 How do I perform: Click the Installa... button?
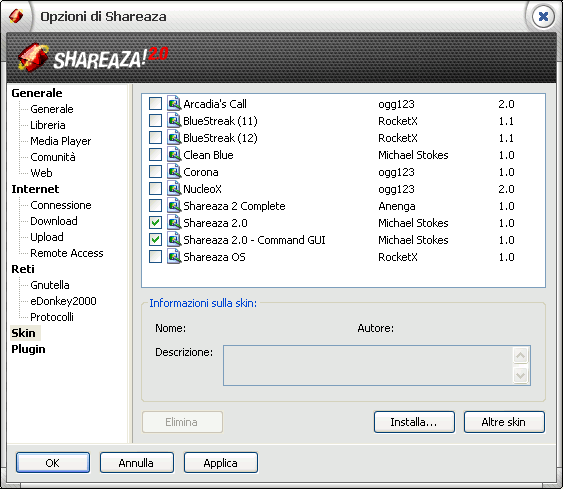click(414, 422)
